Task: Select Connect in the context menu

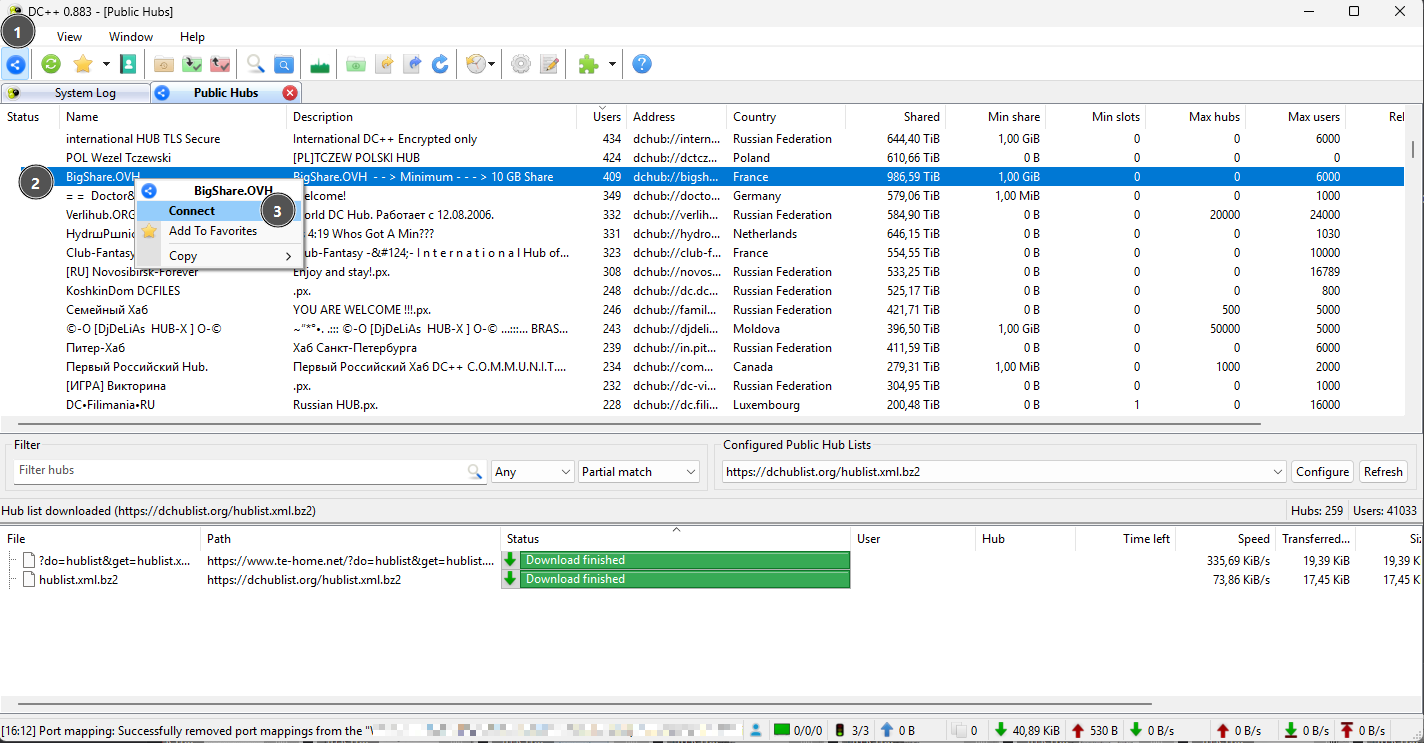Action: (x=219, y=211)
